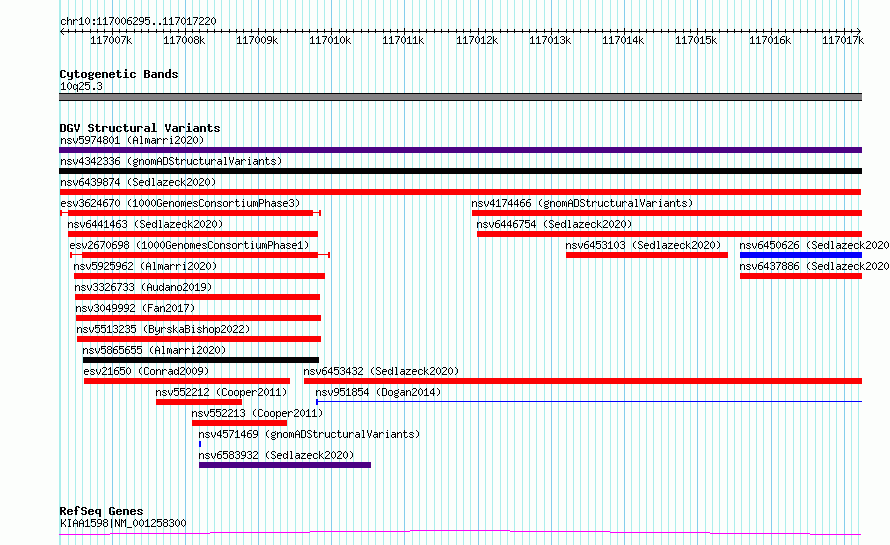This screenshot has height=545, width=890.
Task: Click the nsv5974801 (Almarri2020) variant bar
Action: (x=460, y=150)
